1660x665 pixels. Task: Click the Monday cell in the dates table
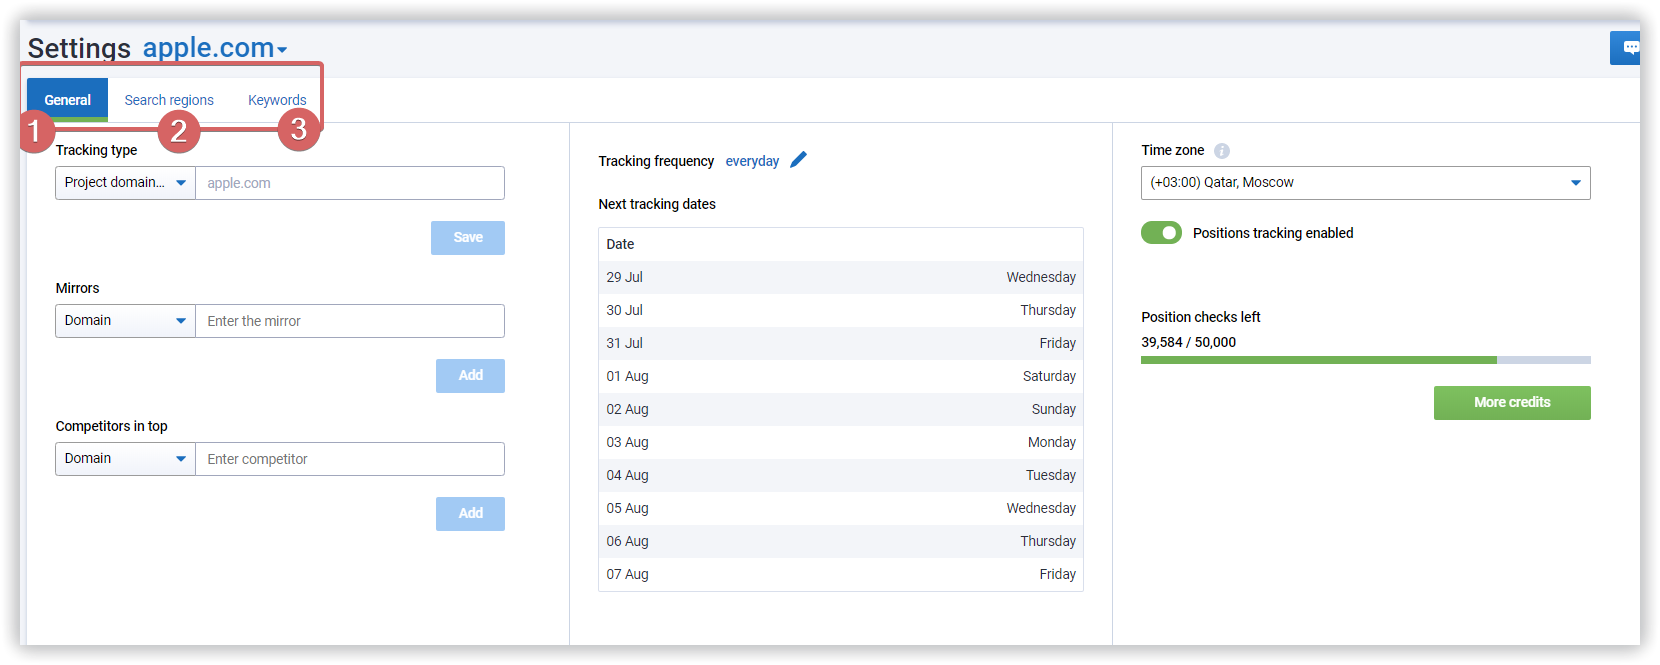[x=1052, y=442]
